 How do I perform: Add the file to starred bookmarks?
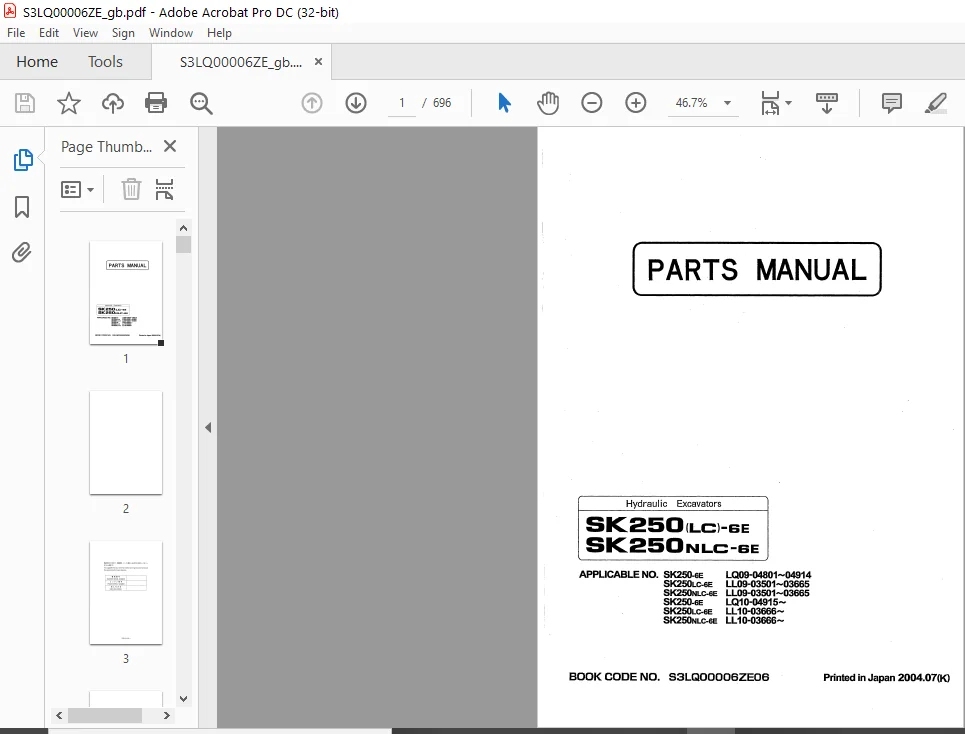click(x=68, y=103)
